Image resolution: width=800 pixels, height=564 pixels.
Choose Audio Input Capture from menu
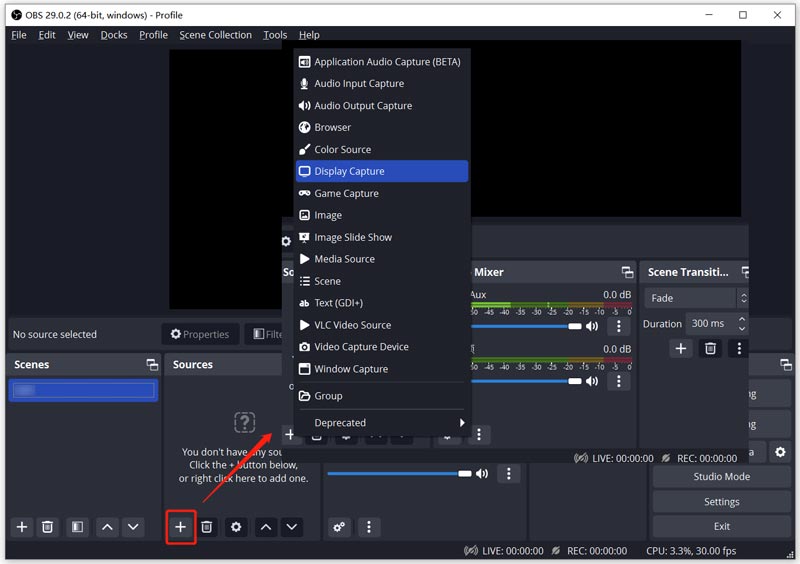coord(382,84)
